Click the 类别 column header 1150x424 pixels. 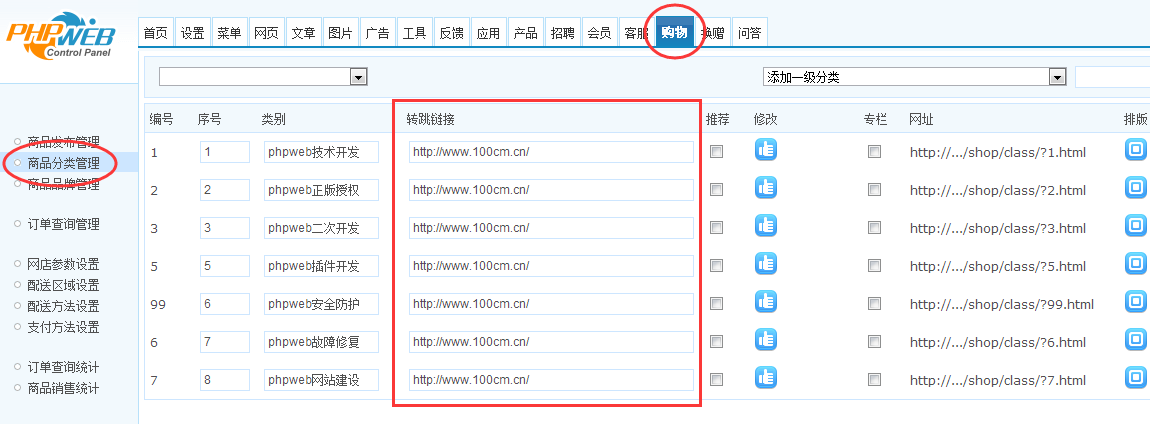click(274, 120)
